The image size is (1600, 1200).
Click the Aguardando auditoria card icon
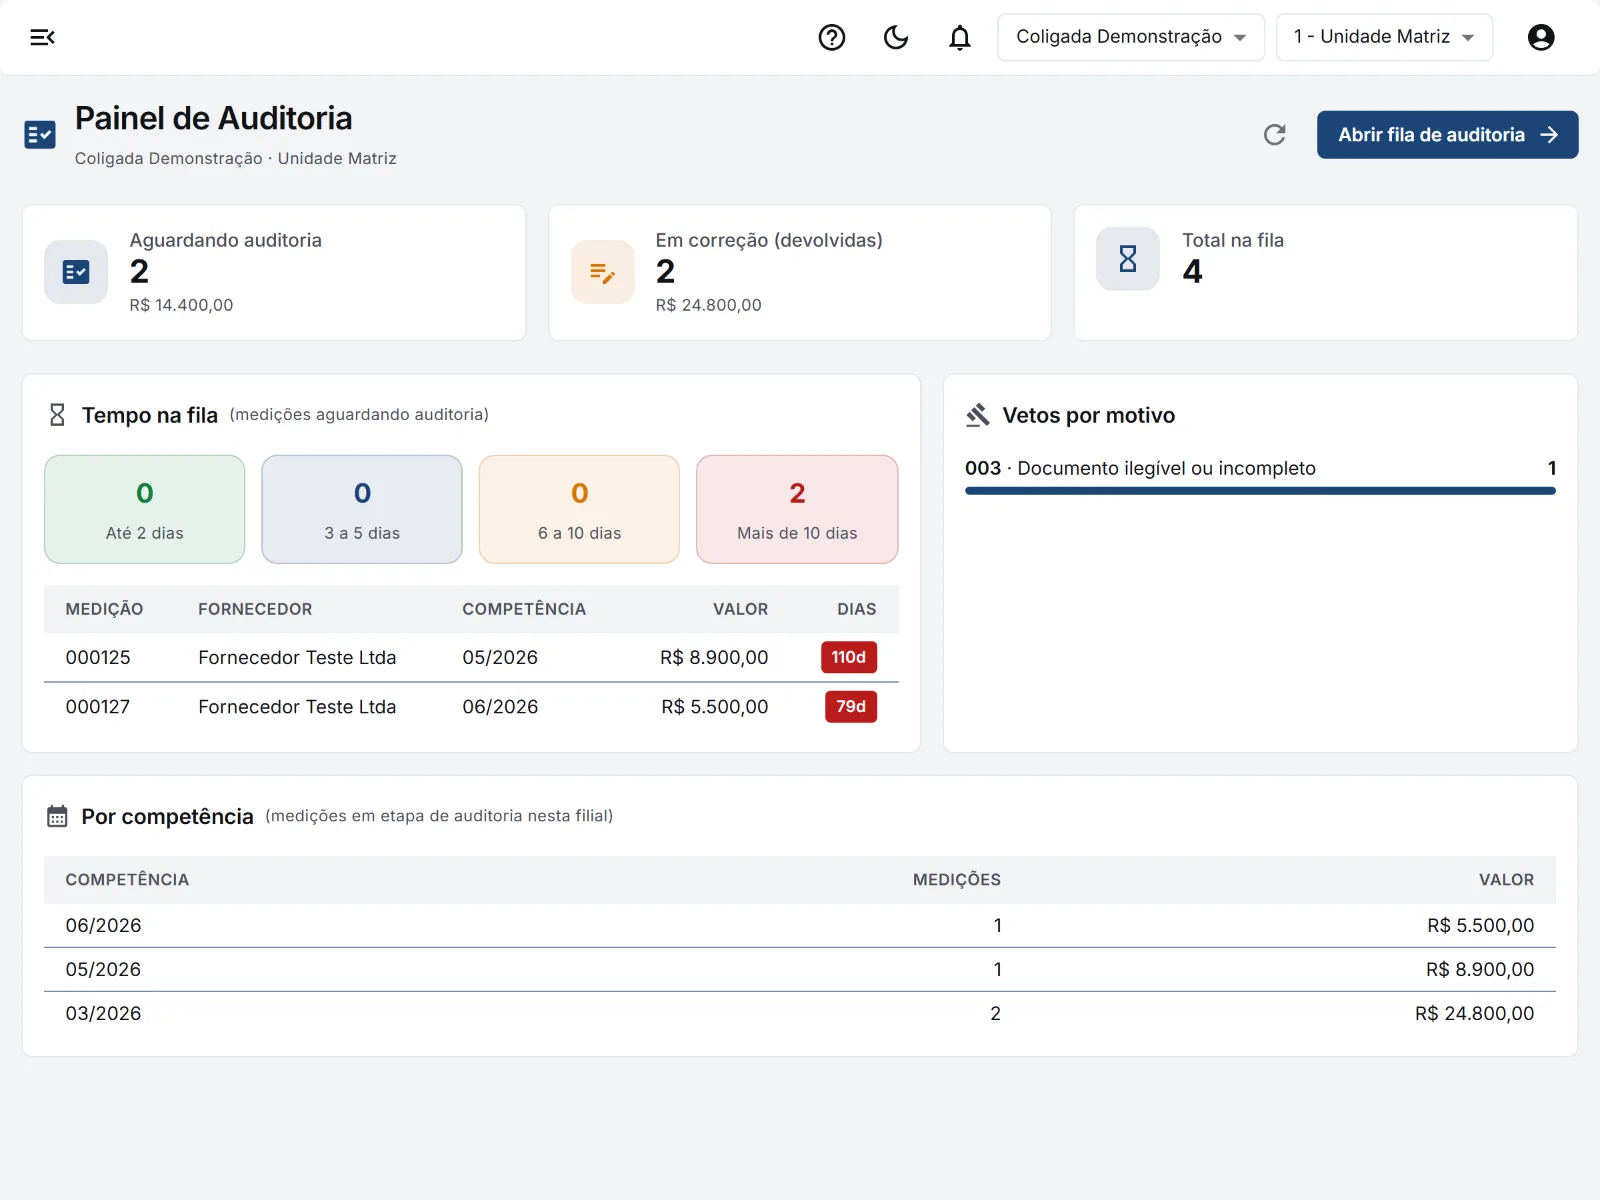pos(76,272)
